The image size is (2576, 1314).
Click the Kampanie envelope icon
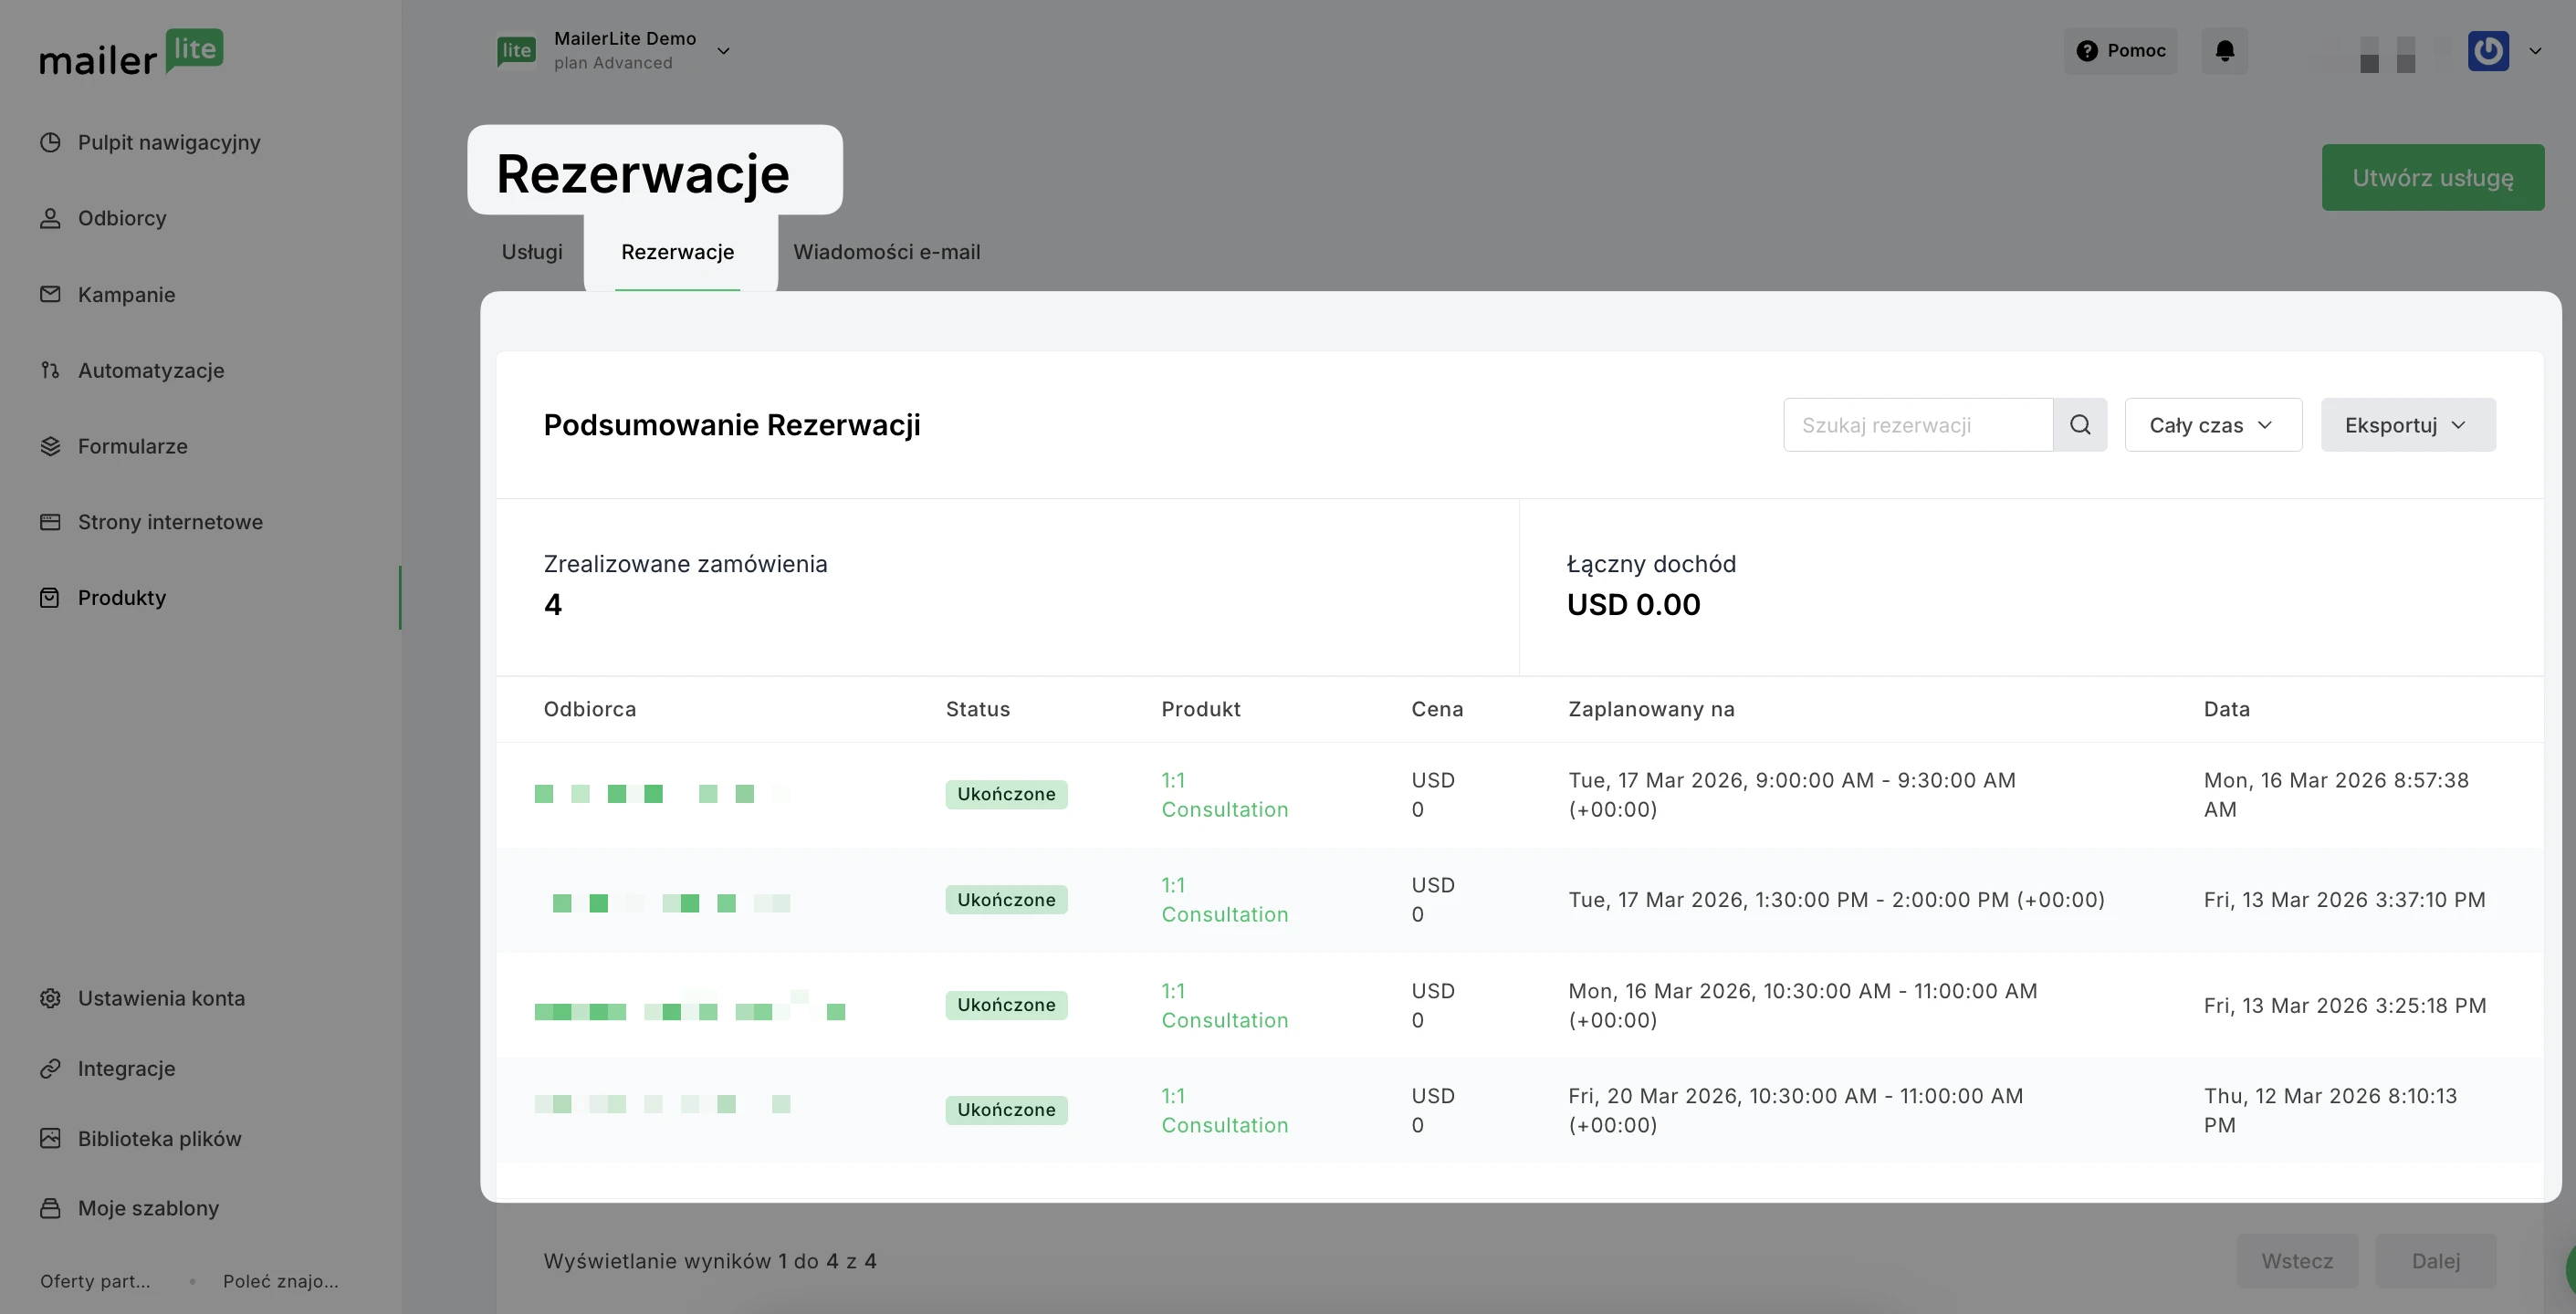pos(50,294)
